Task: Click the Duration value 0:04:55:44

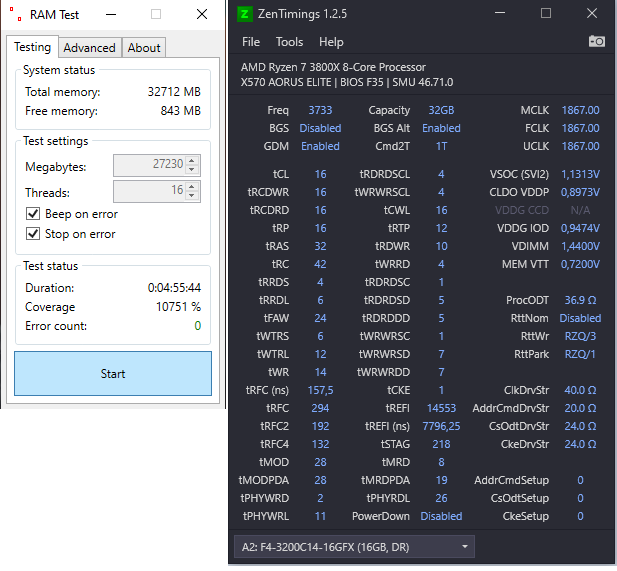Action: tap(174, 288)
